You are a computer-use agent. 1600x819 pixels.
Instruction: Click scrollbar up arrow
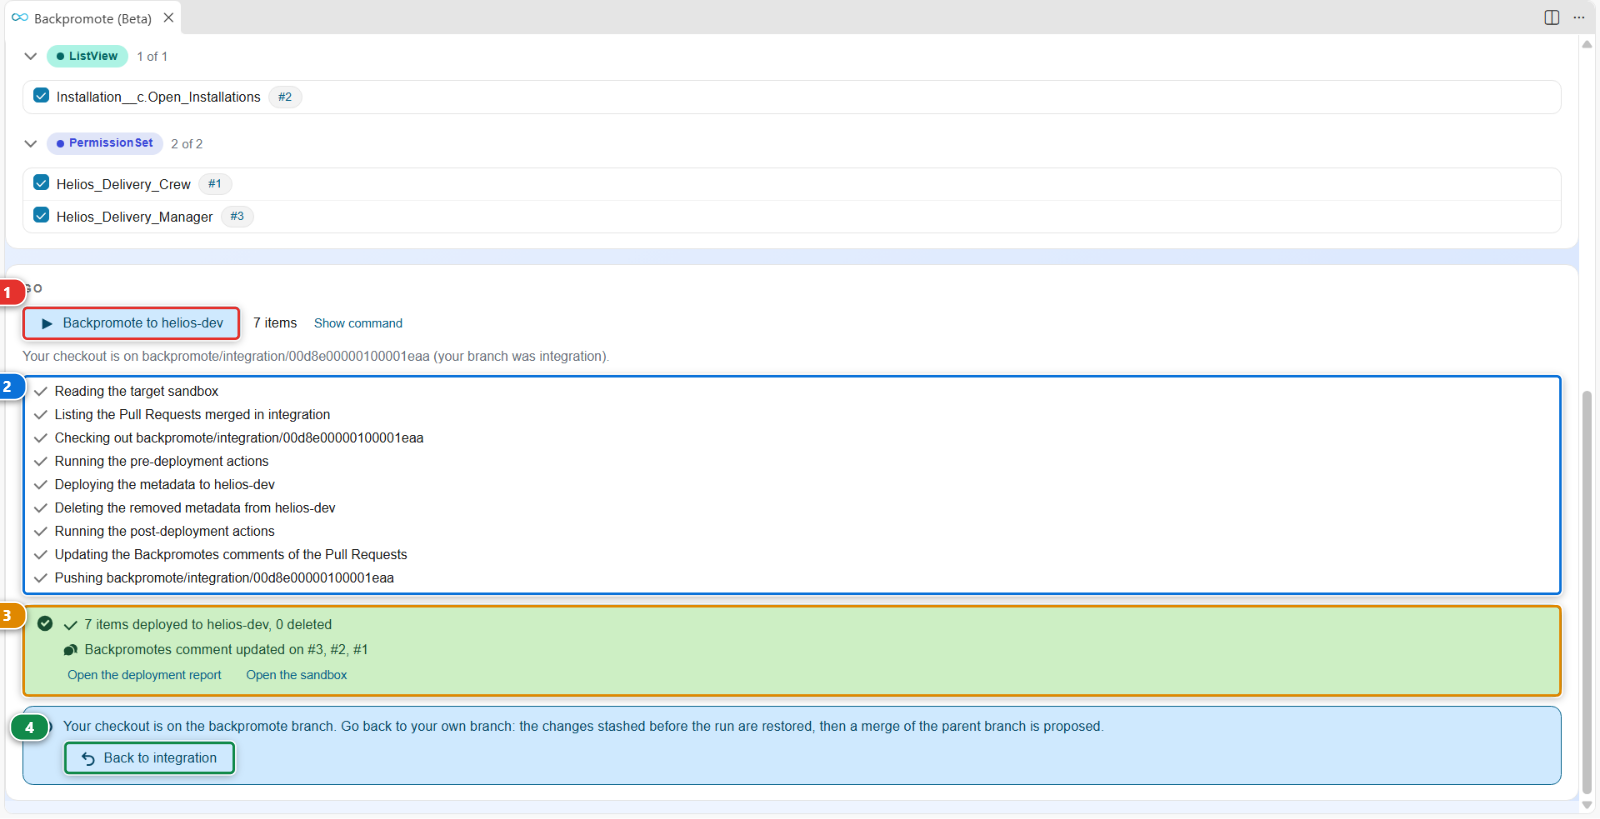tap(1587, 43)
